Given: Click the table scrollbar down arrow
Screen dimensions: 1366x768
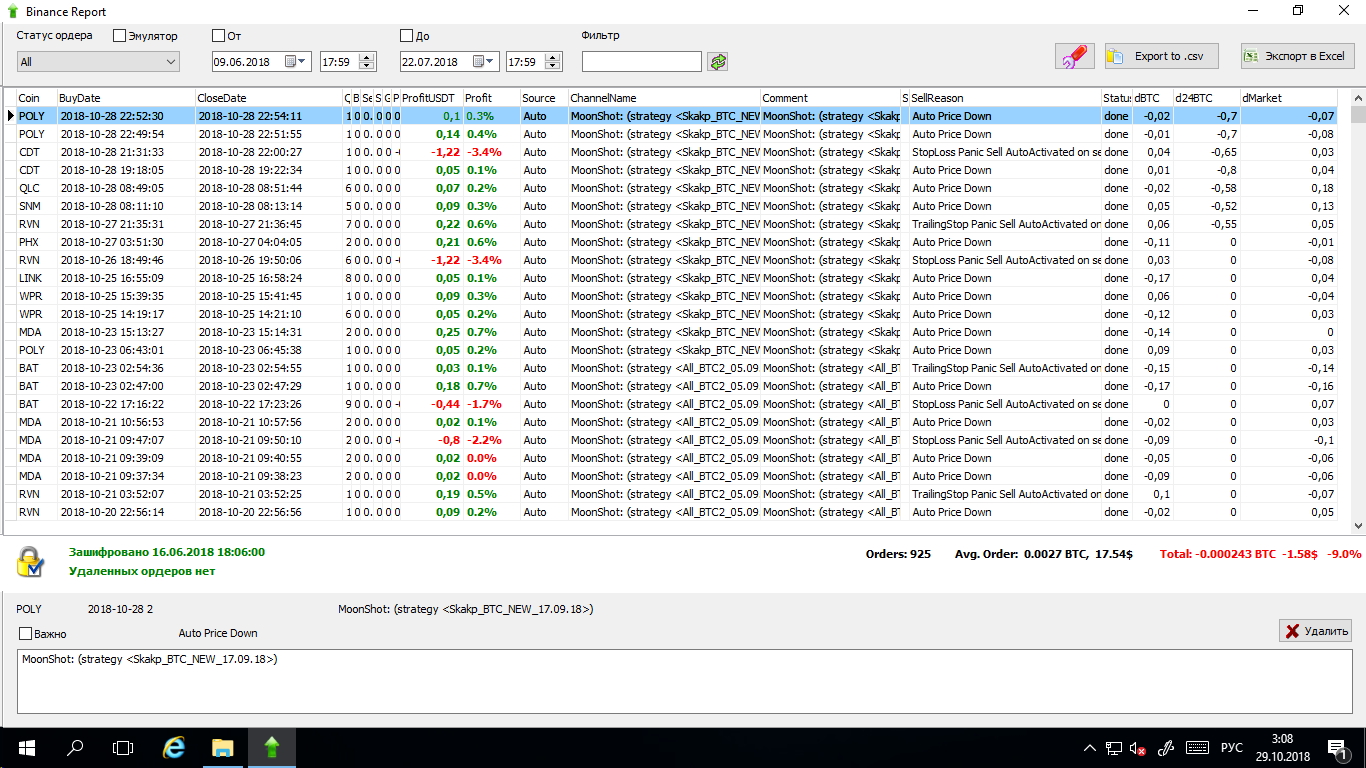Looking at the screenshot, I should tap(1358, 526).
